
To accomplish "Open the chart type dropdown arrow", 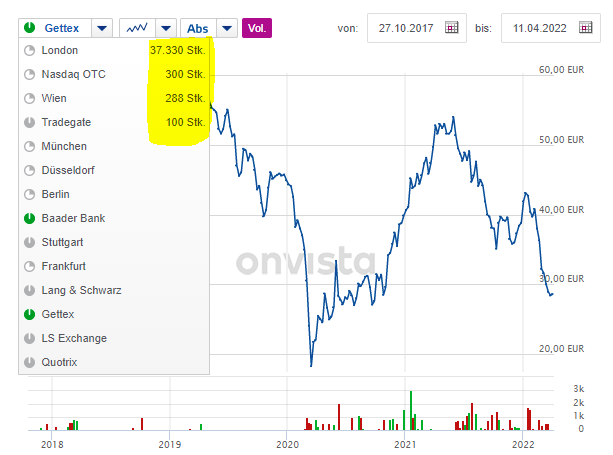I will tap(165, 28).
